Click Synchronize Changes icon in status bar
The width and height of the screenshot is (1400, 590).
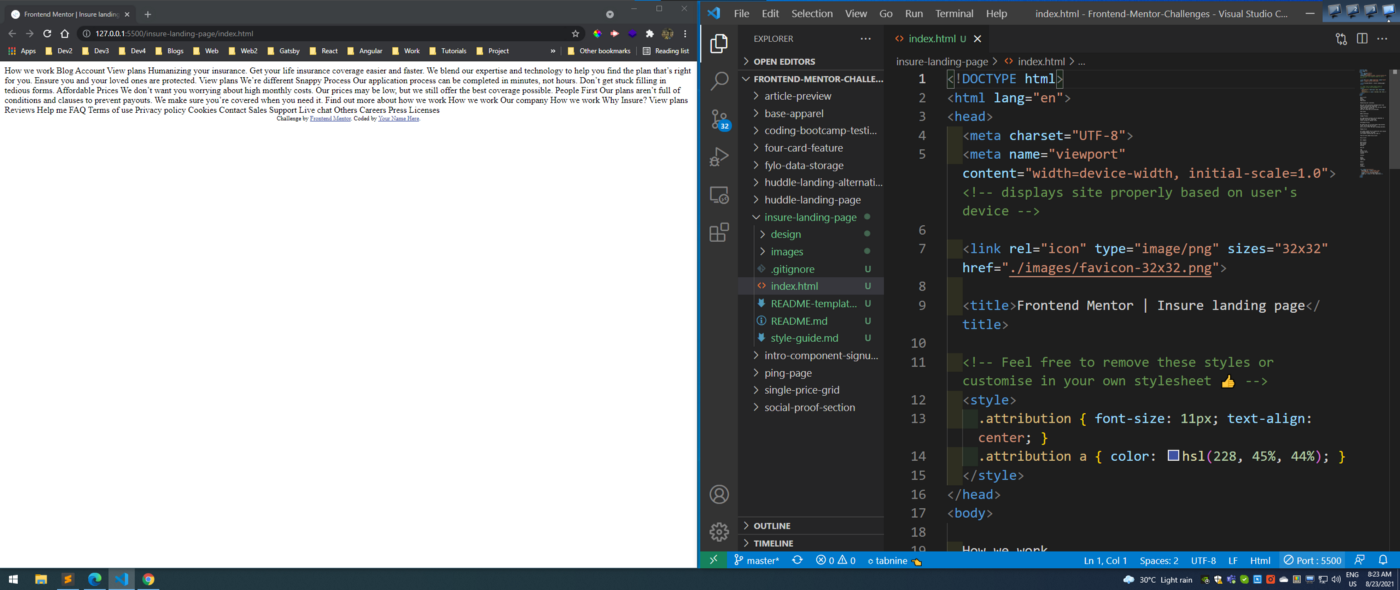tap(797, 561)
